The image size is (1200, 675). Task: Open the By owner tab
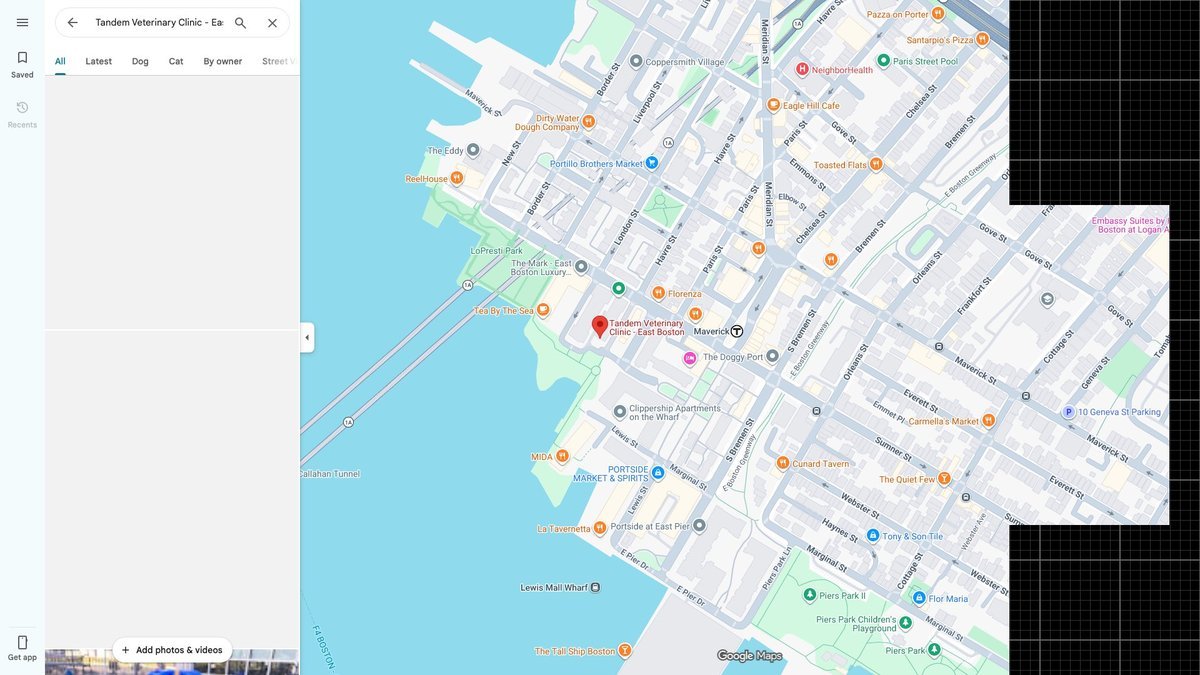[223, 61]
